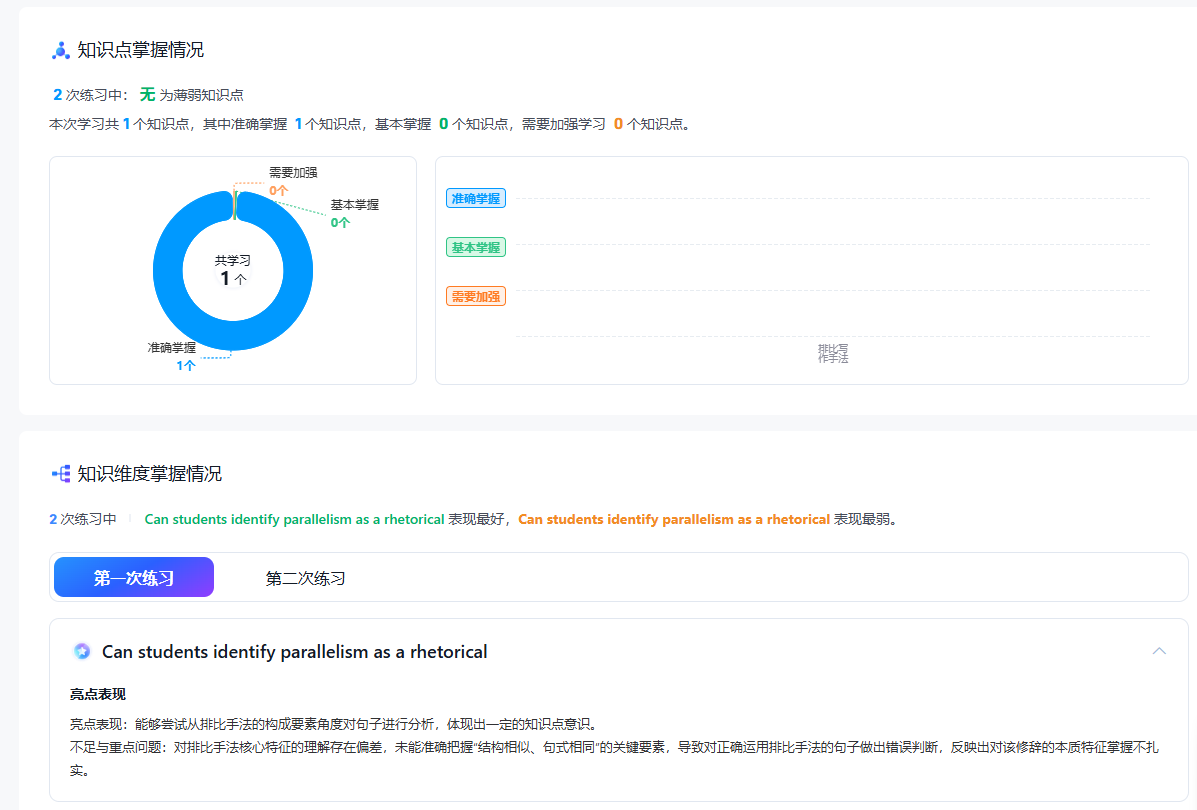Viewport: 1197px width, 810px height.
Task: Click the star icon beside the parallelism card title
Action: click(82, 652)
